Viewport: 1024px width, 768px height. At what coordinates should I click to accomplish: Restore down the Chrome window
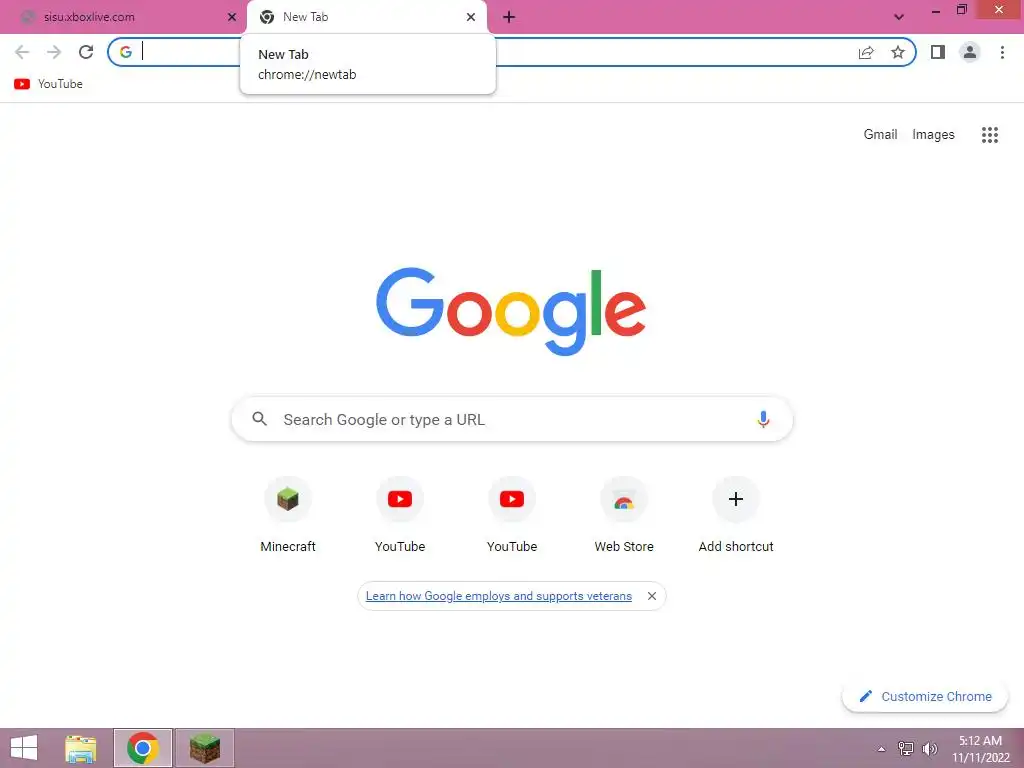tap(962, 10)
